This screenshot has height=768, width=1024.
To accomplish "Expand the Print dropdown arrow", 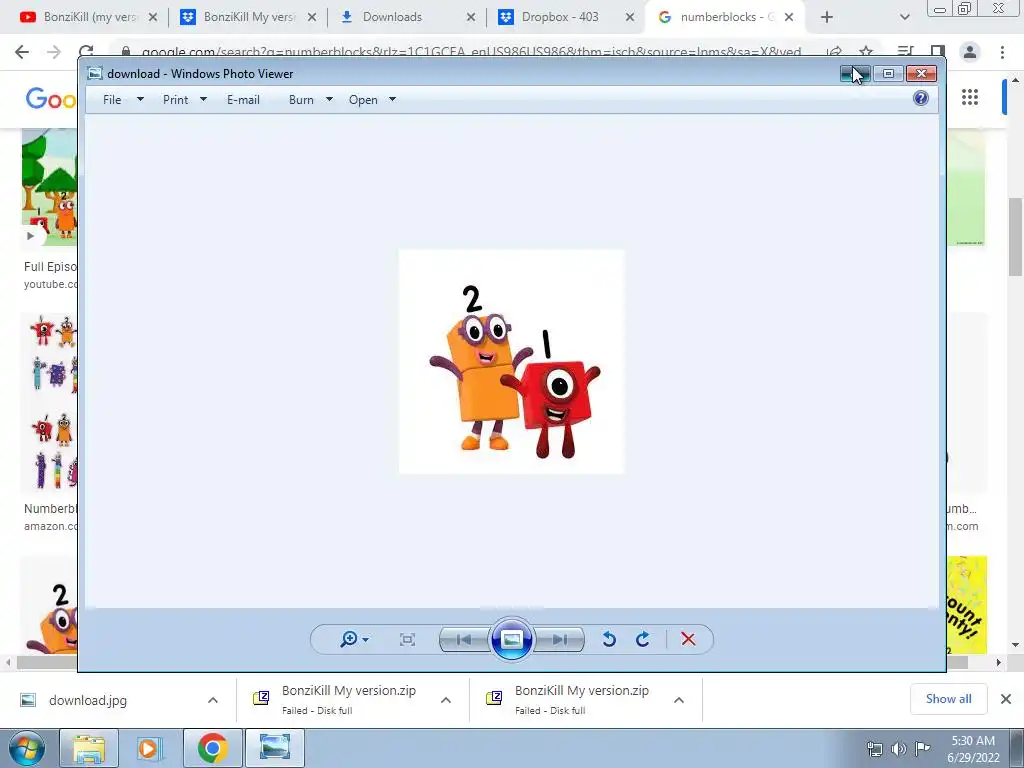I will (203, 99).
